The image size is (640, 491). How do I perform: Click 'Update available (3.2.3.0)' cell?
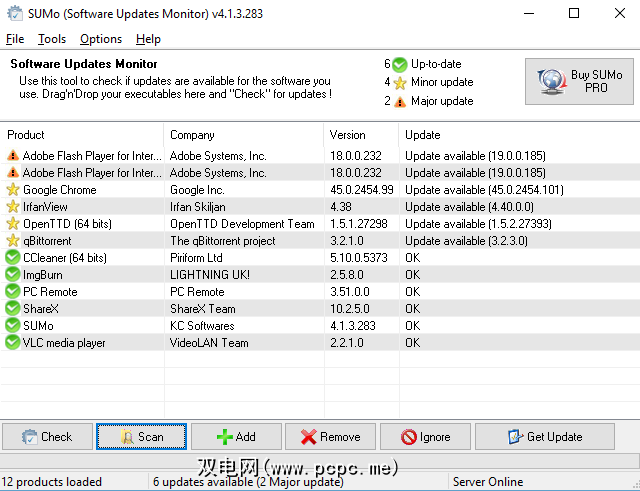click(467, 241)
